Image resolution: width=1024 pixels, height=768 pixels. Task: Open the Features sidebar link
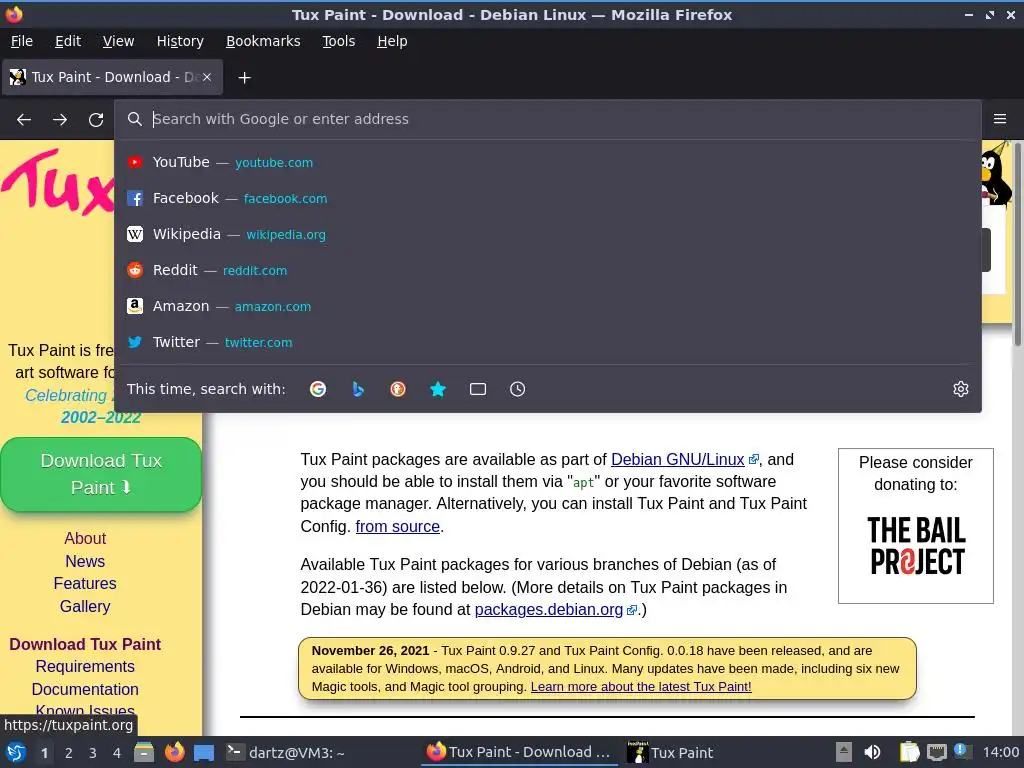85,583
